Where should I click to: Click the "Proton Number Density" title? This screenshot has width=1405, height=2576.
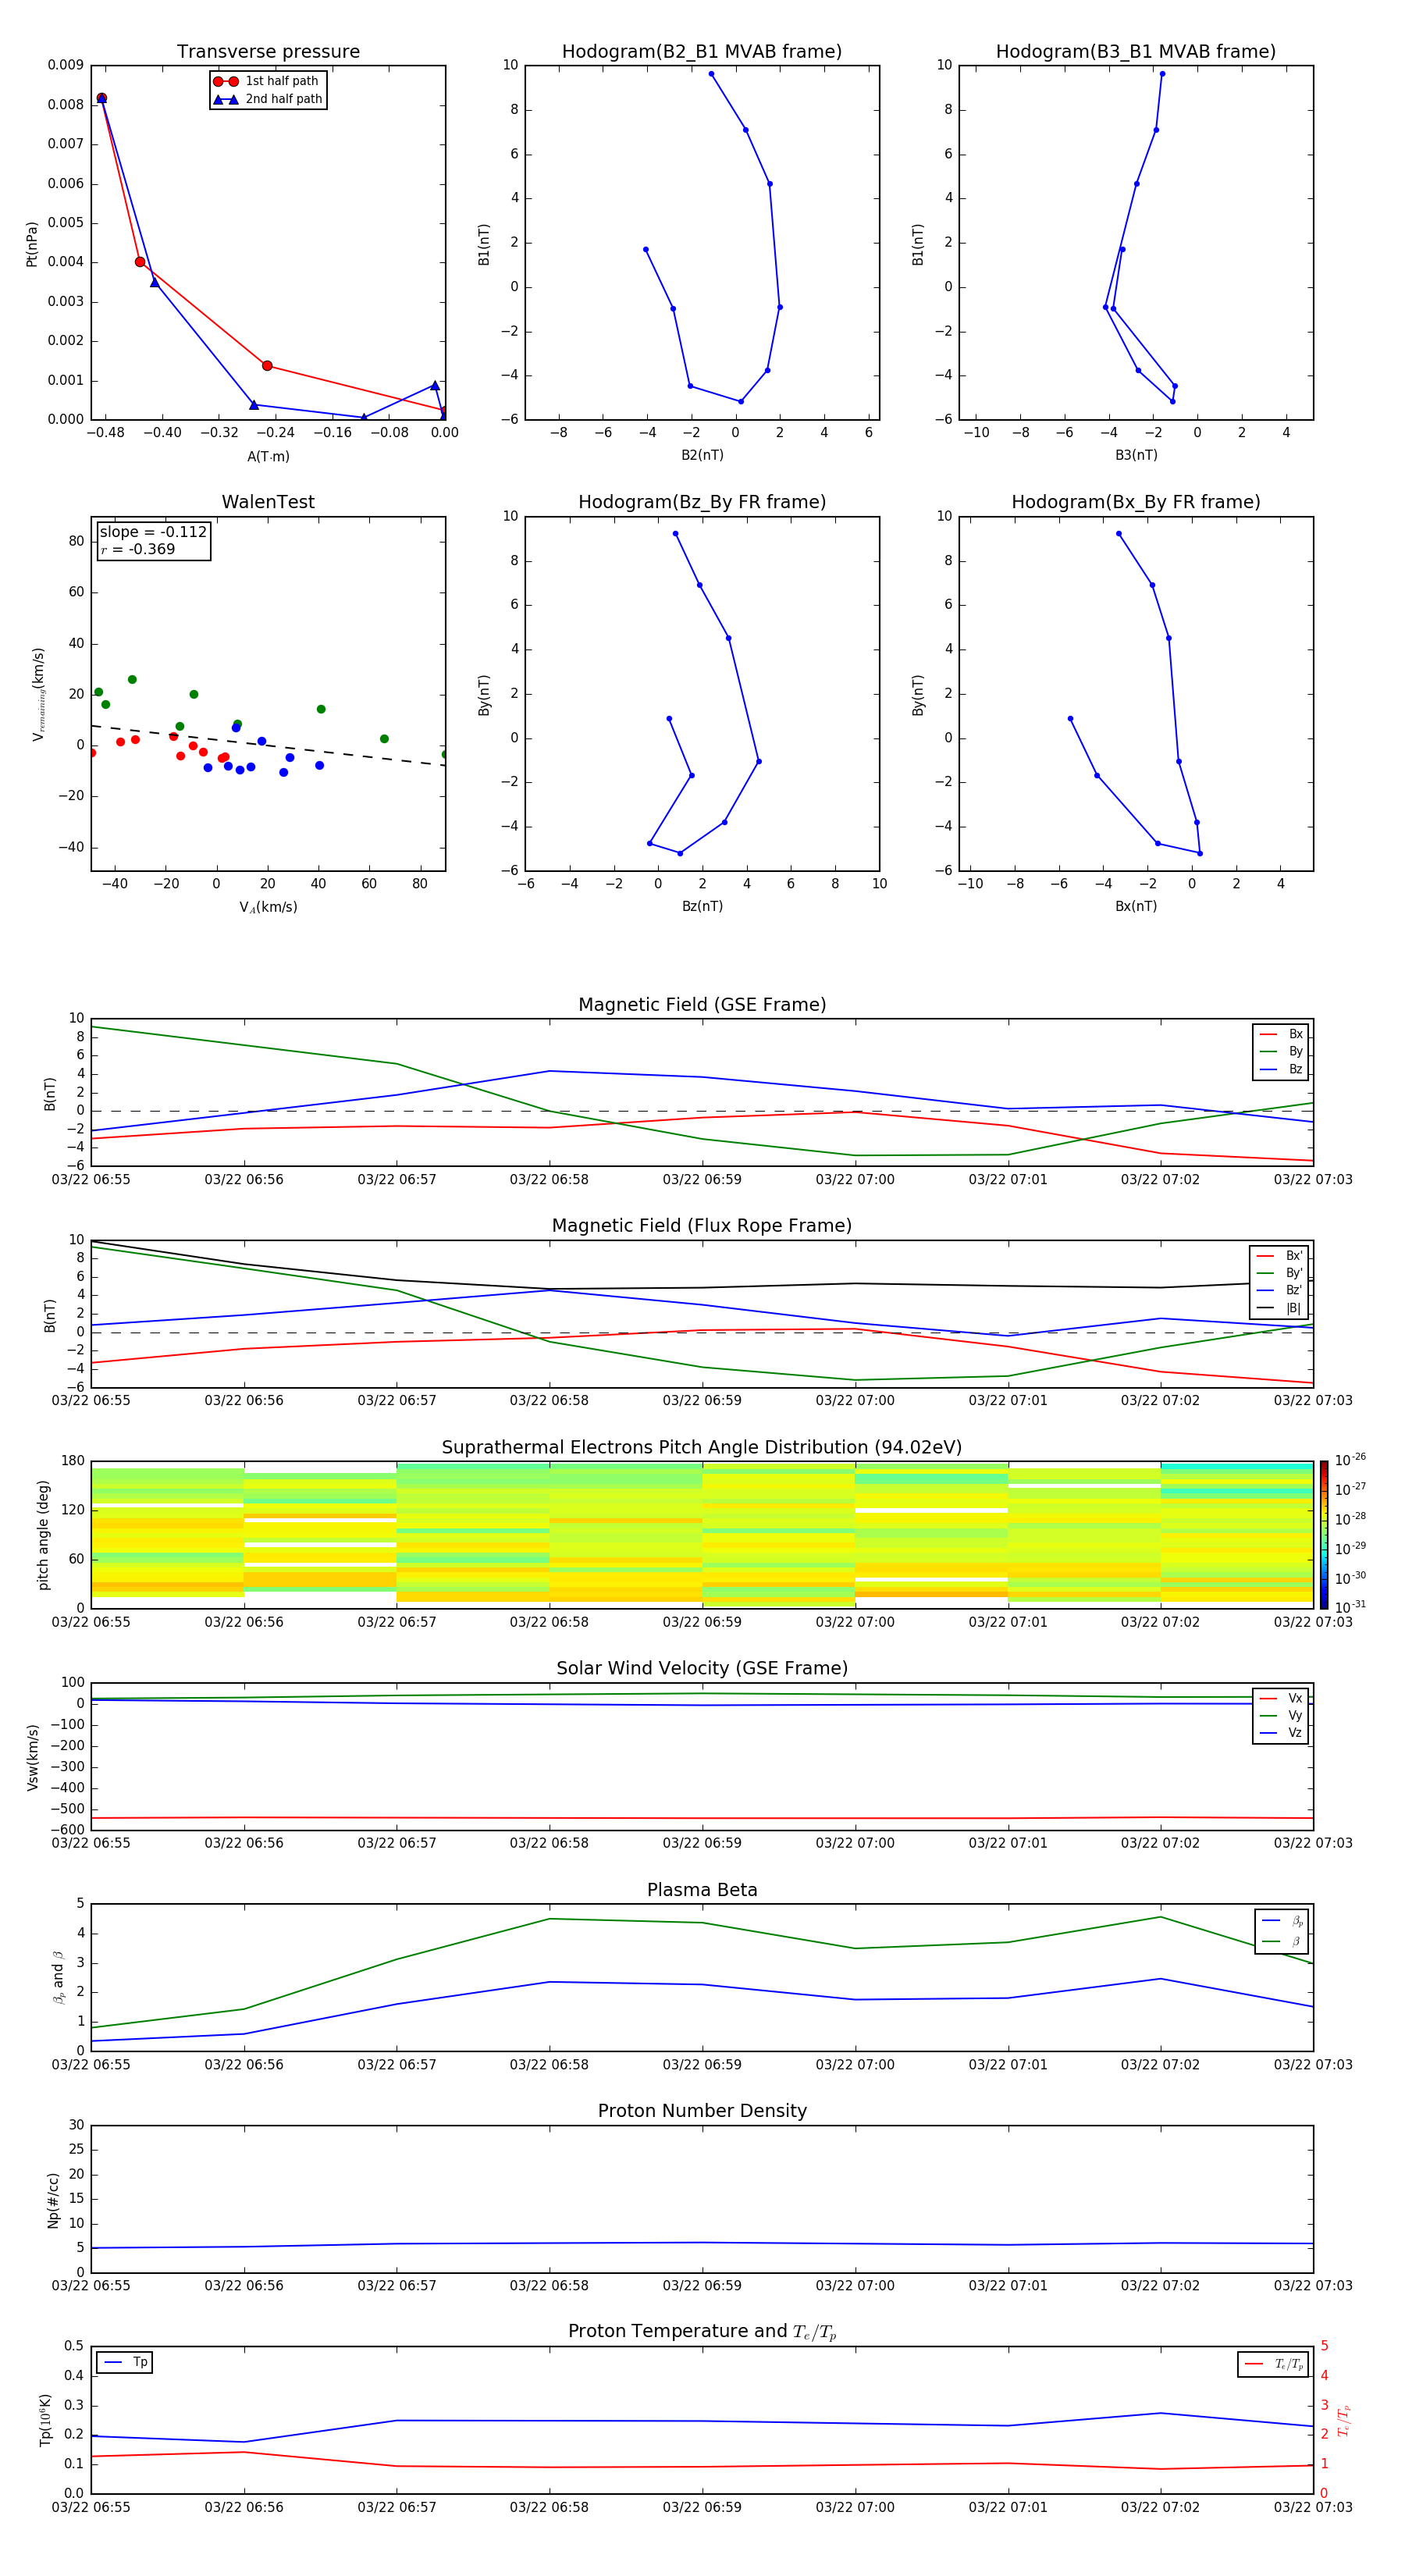click(x=702, y=2111)
